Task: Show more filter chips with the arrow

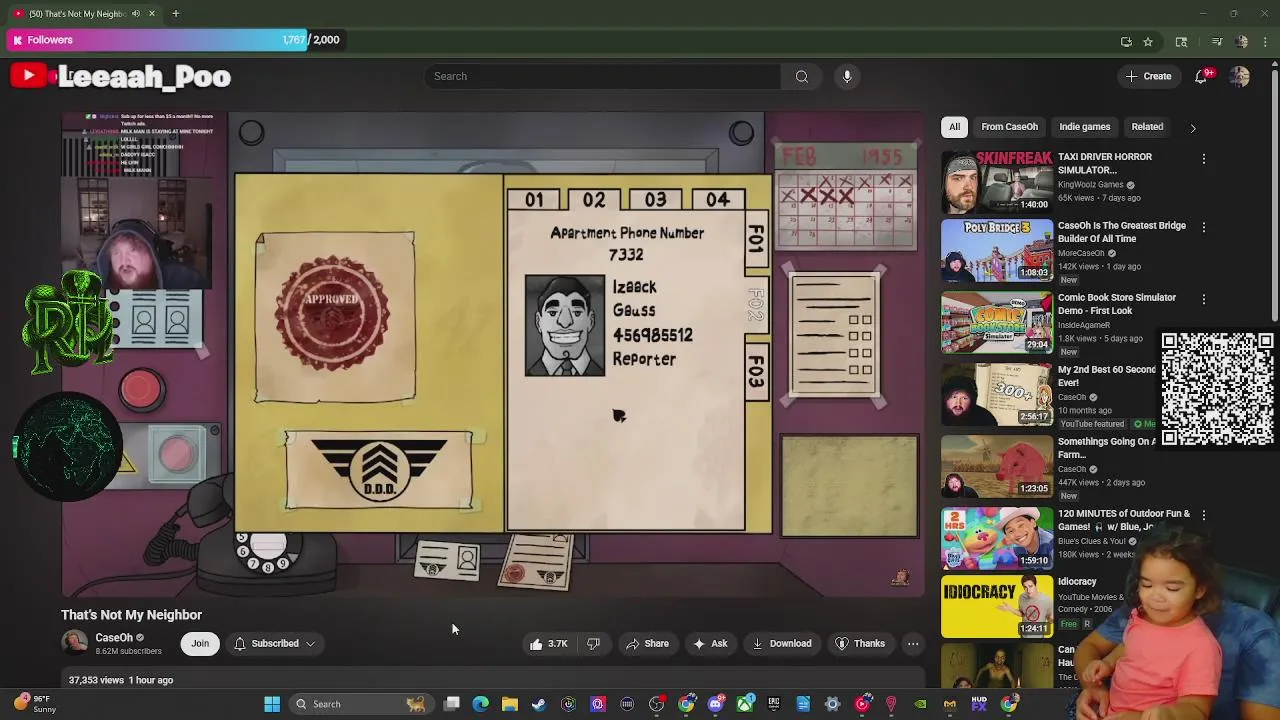Action: (1192, 127)
